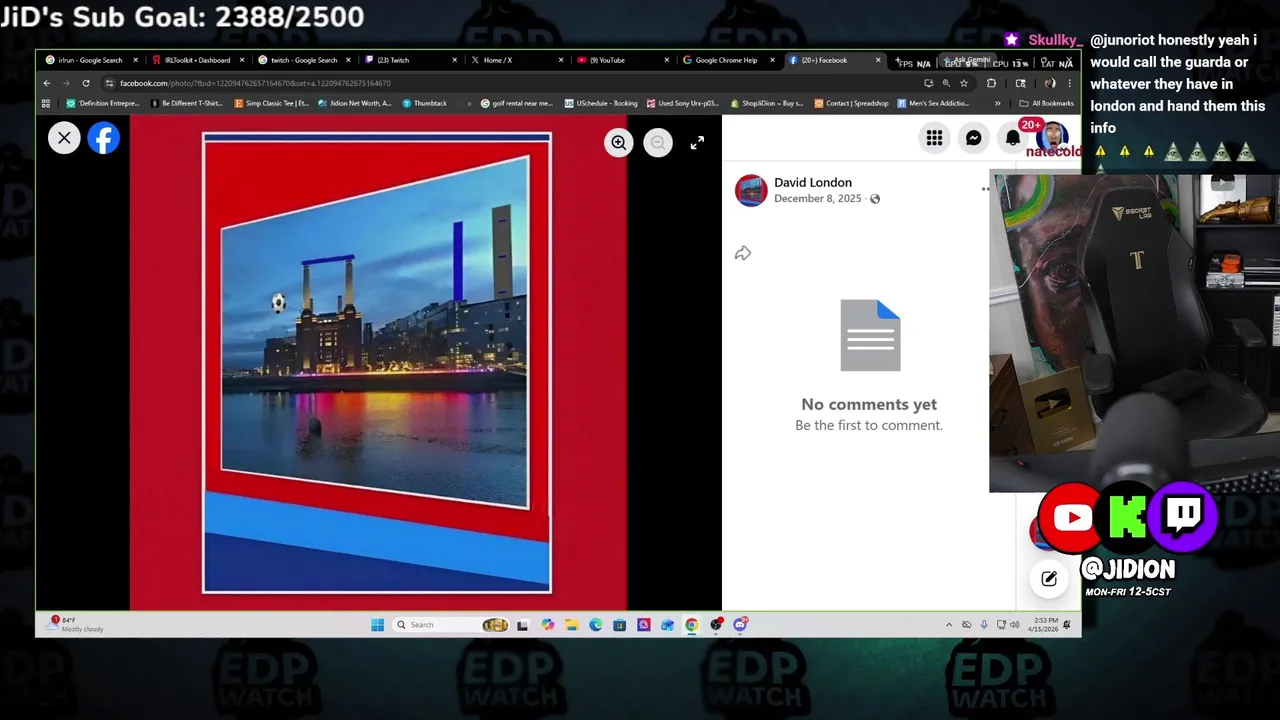
Task: Open File Explorer from taskbar
Action: [x=571, y=625]
